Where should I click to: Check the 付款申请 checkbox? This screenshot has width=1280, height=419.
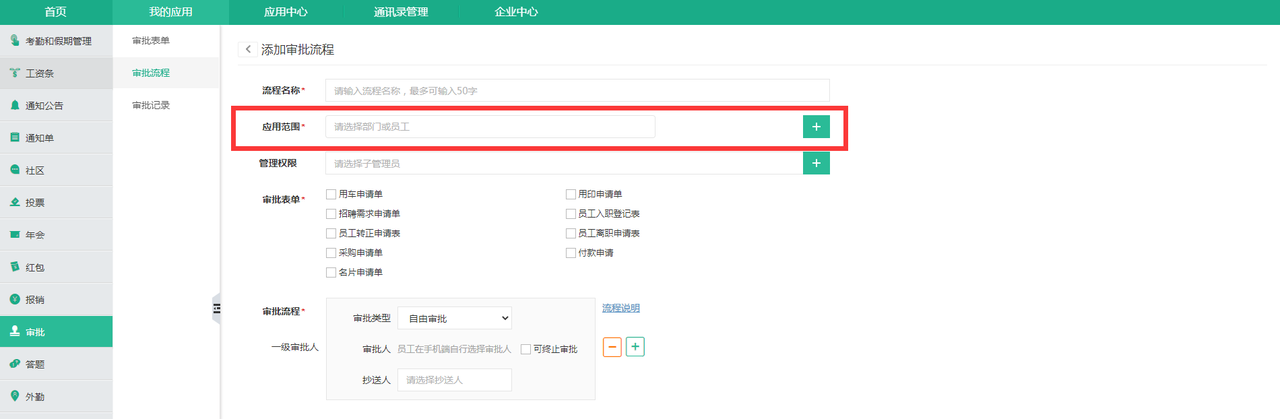pos(570,253)
